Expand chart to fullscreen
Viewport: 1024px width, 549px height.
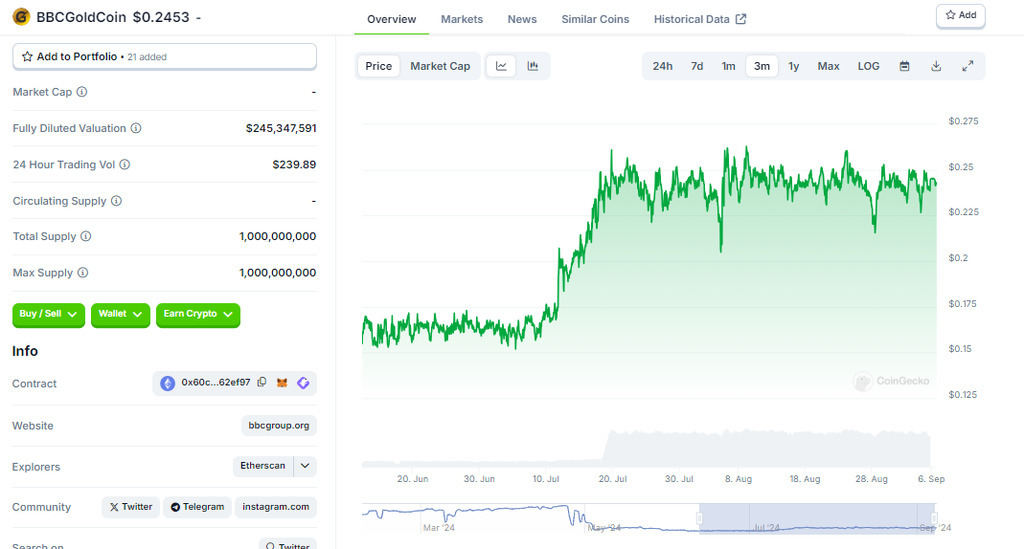click(x=968, y=66)
